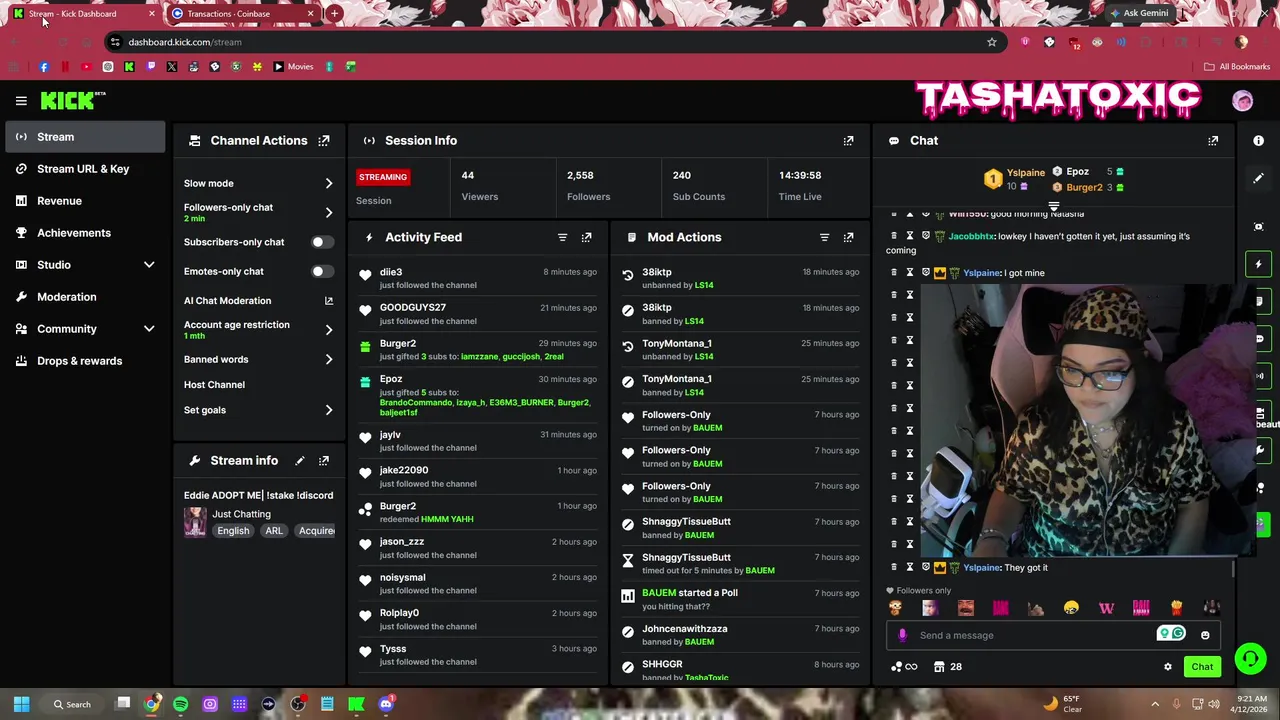Expand the Studio sidebar section
1280x720 pixels.
coord(149,265)
